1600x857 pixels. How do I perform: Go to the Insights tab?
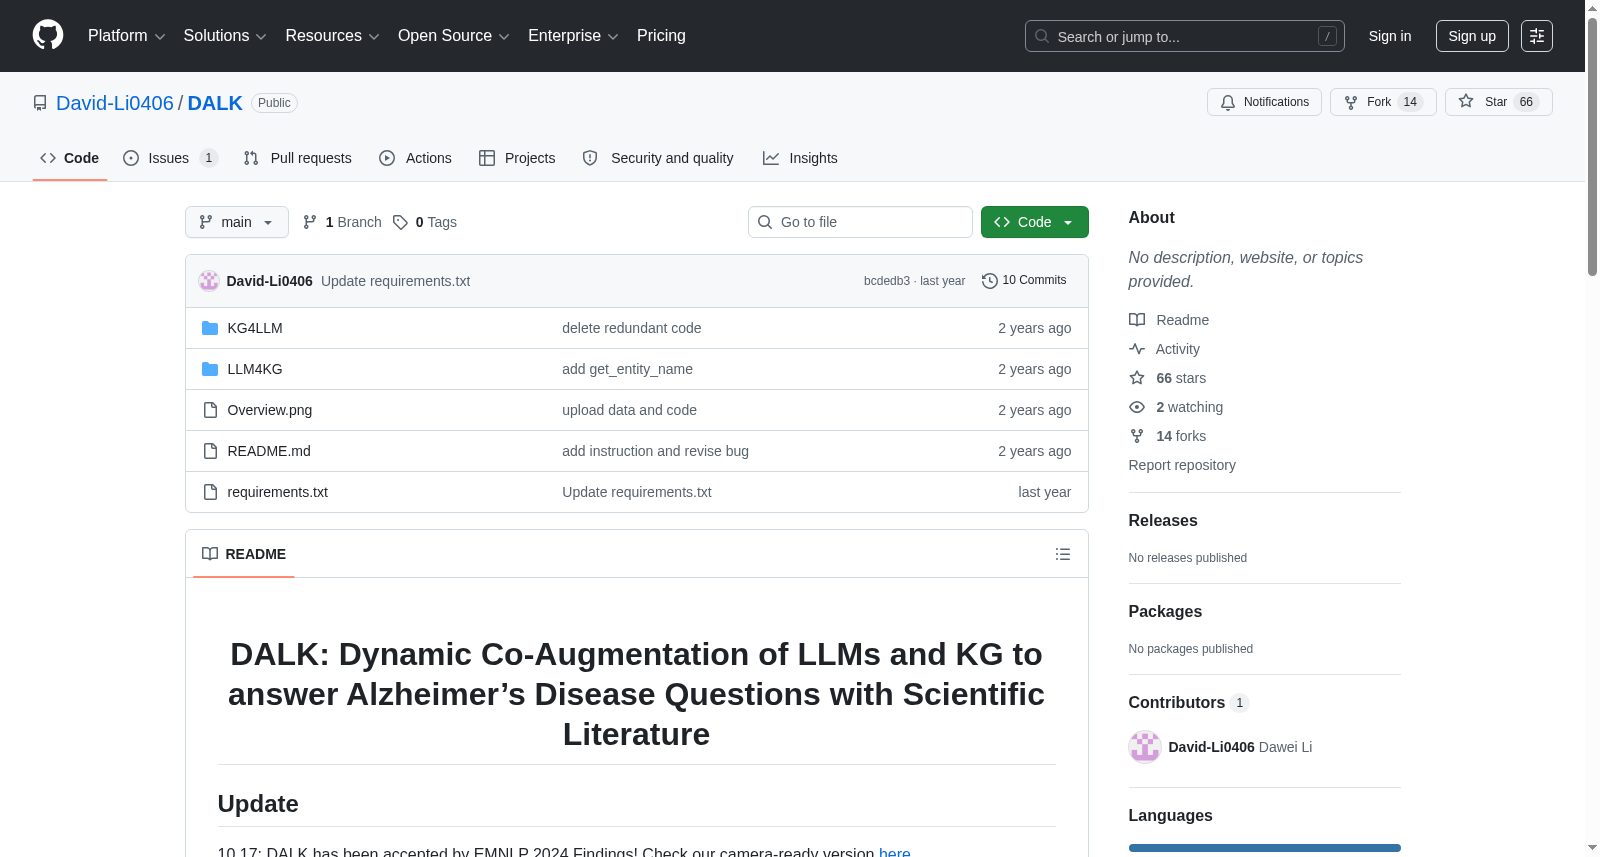pos(800,158)
